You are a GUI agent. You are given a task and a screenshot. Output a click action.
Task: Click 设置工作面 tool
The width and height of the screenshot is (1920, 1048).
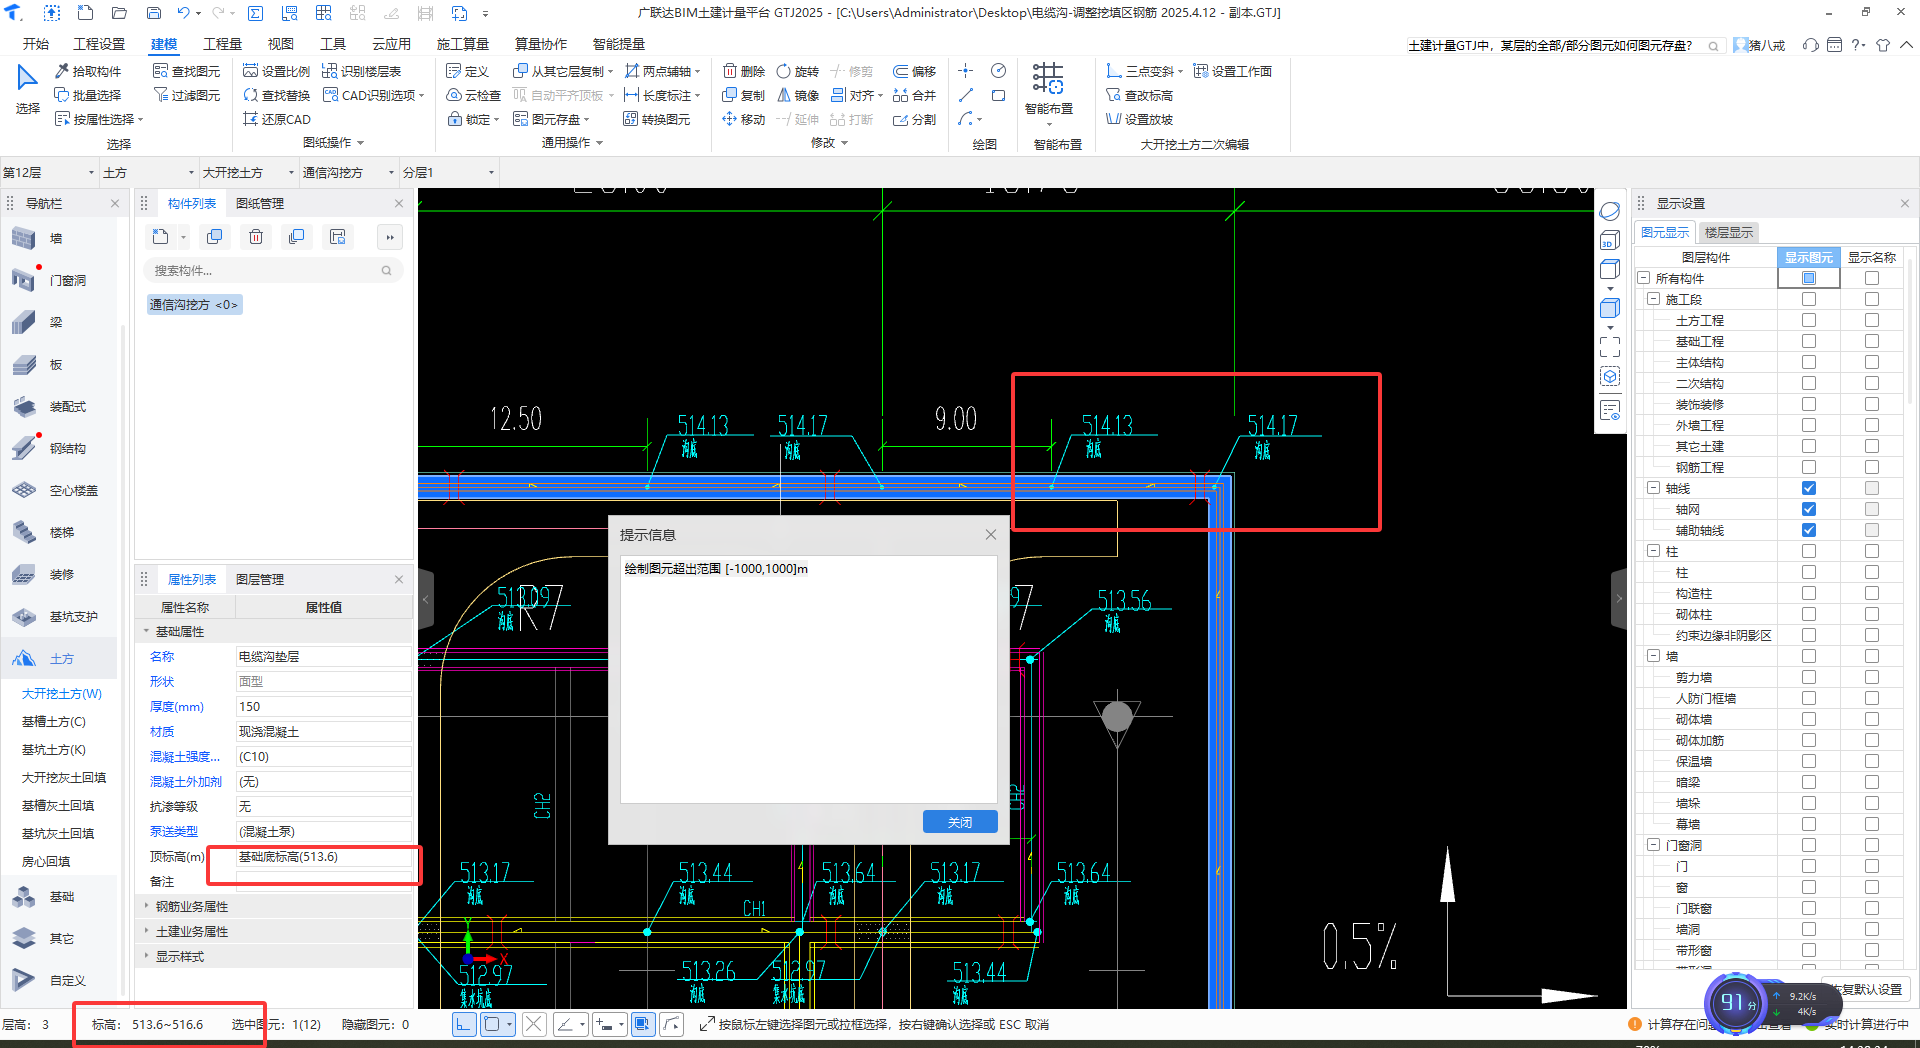click(1232, 71)
